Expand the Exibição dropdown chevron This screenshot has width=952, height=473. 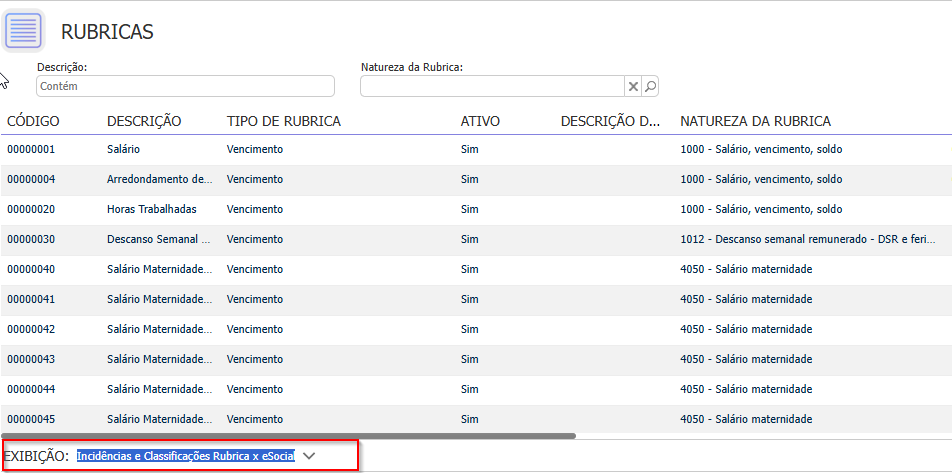309,456
